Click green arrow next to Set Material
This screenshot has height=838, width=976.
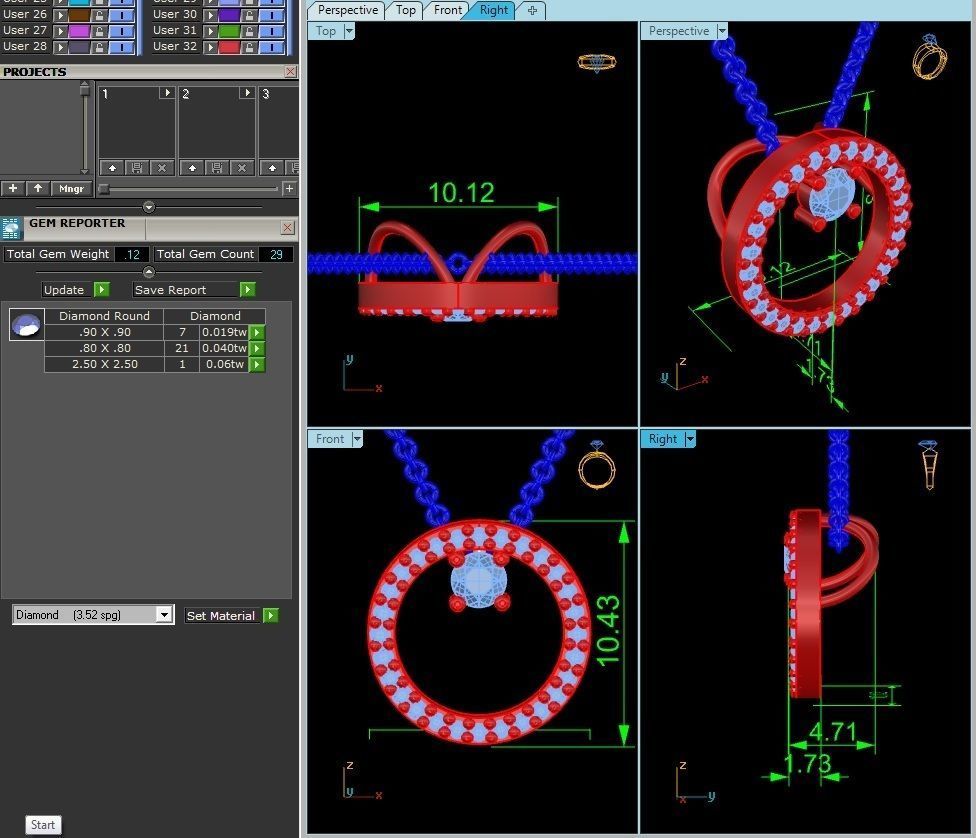(271, 616)
